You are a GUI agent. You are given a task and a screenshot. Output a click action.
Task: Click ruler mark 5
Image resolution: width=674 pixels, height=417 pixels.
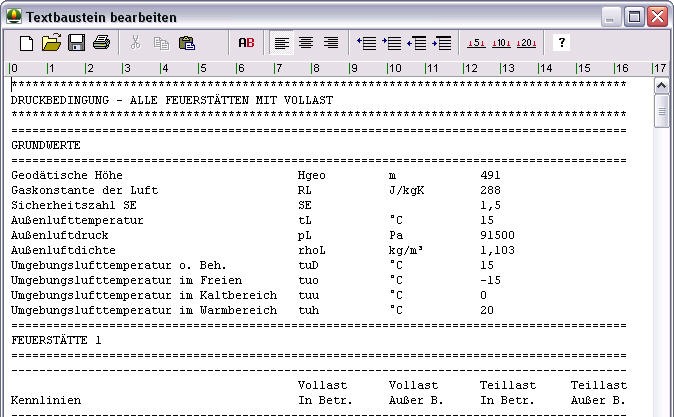click(x=202, y=68)
